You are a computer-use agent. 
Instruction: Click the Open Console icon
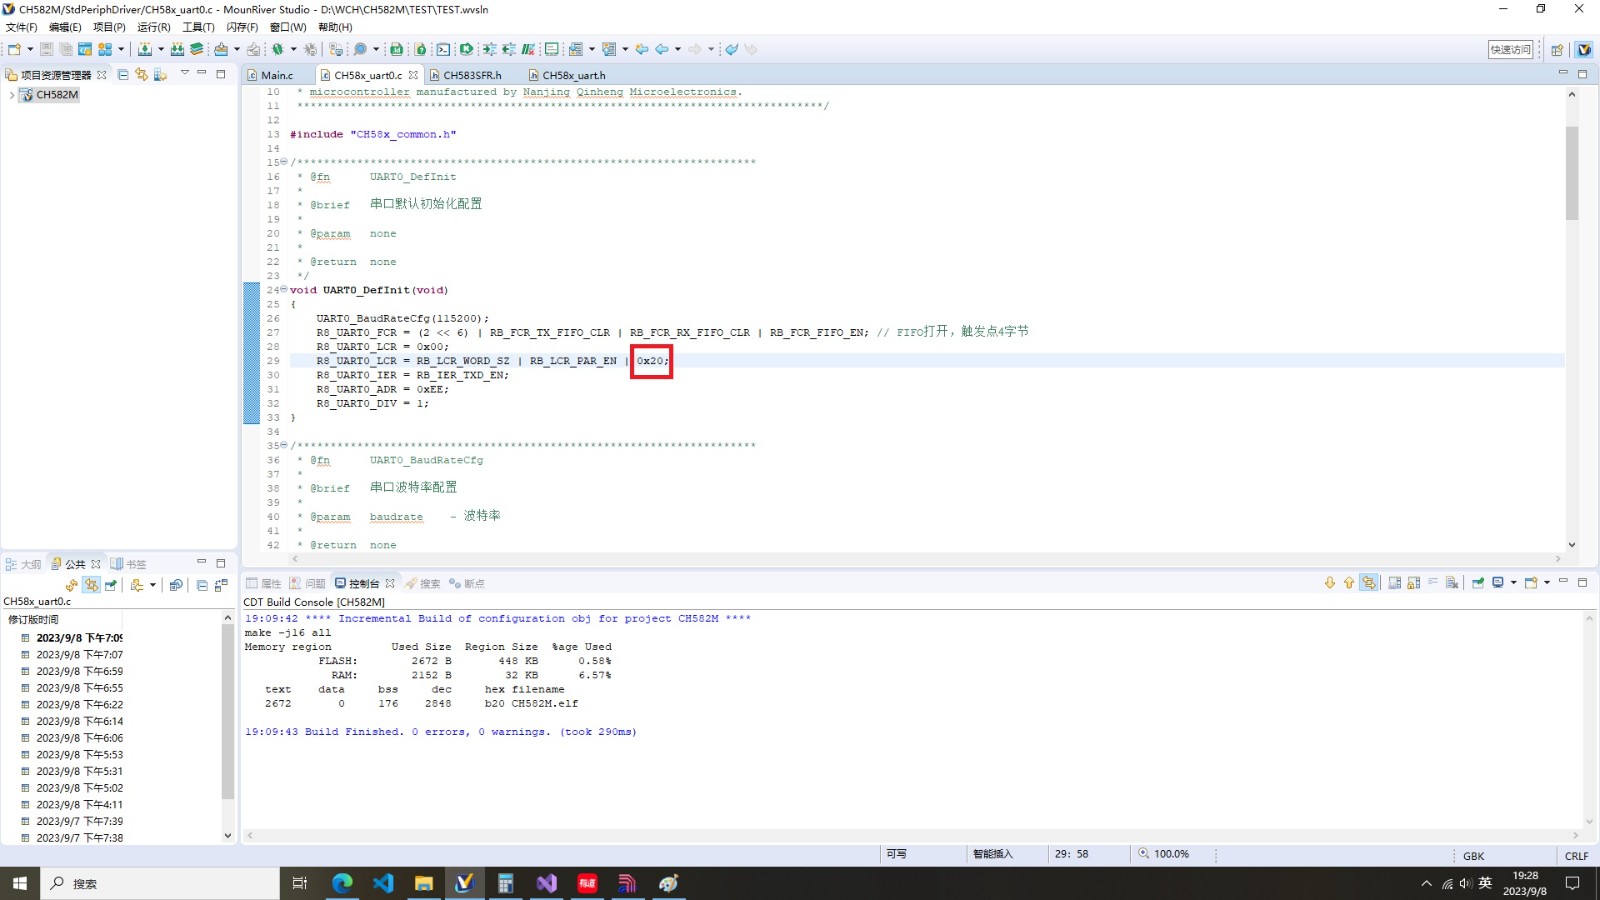[x=1531, y=582]
